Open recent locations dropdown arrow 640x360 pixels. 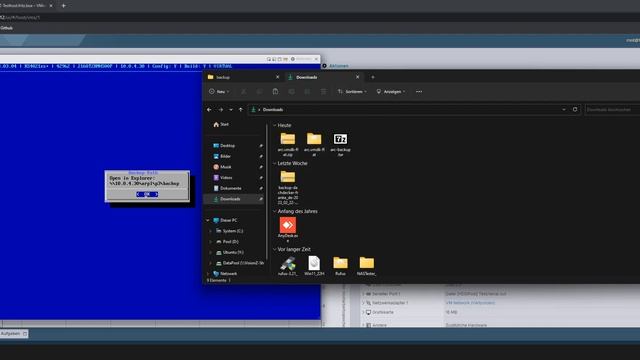click(x=231, y=110)
